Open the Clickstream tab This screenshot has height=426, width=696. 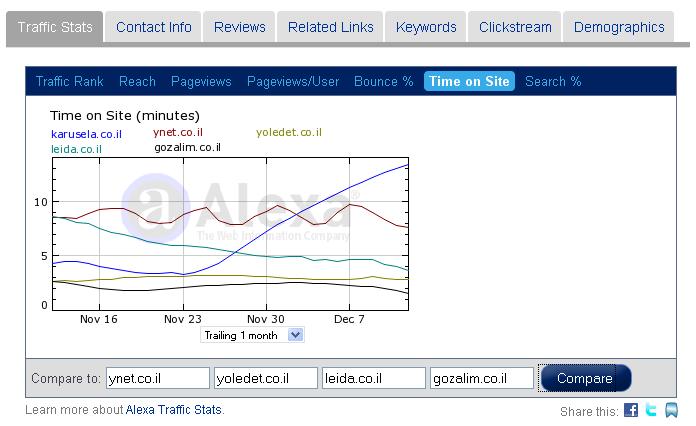click(x=515, y=27)
